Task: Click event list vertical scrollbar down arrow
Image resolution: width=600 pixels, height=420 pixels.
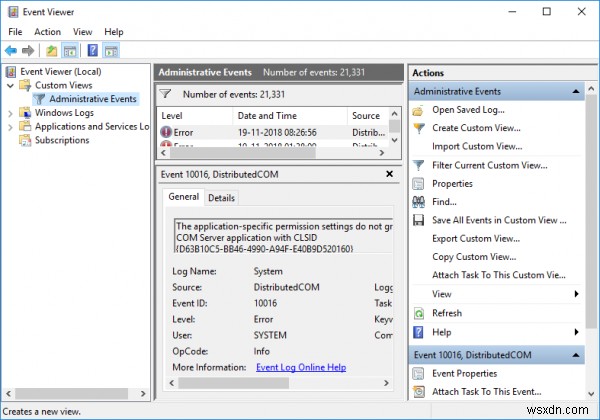Action: point(395,140)
